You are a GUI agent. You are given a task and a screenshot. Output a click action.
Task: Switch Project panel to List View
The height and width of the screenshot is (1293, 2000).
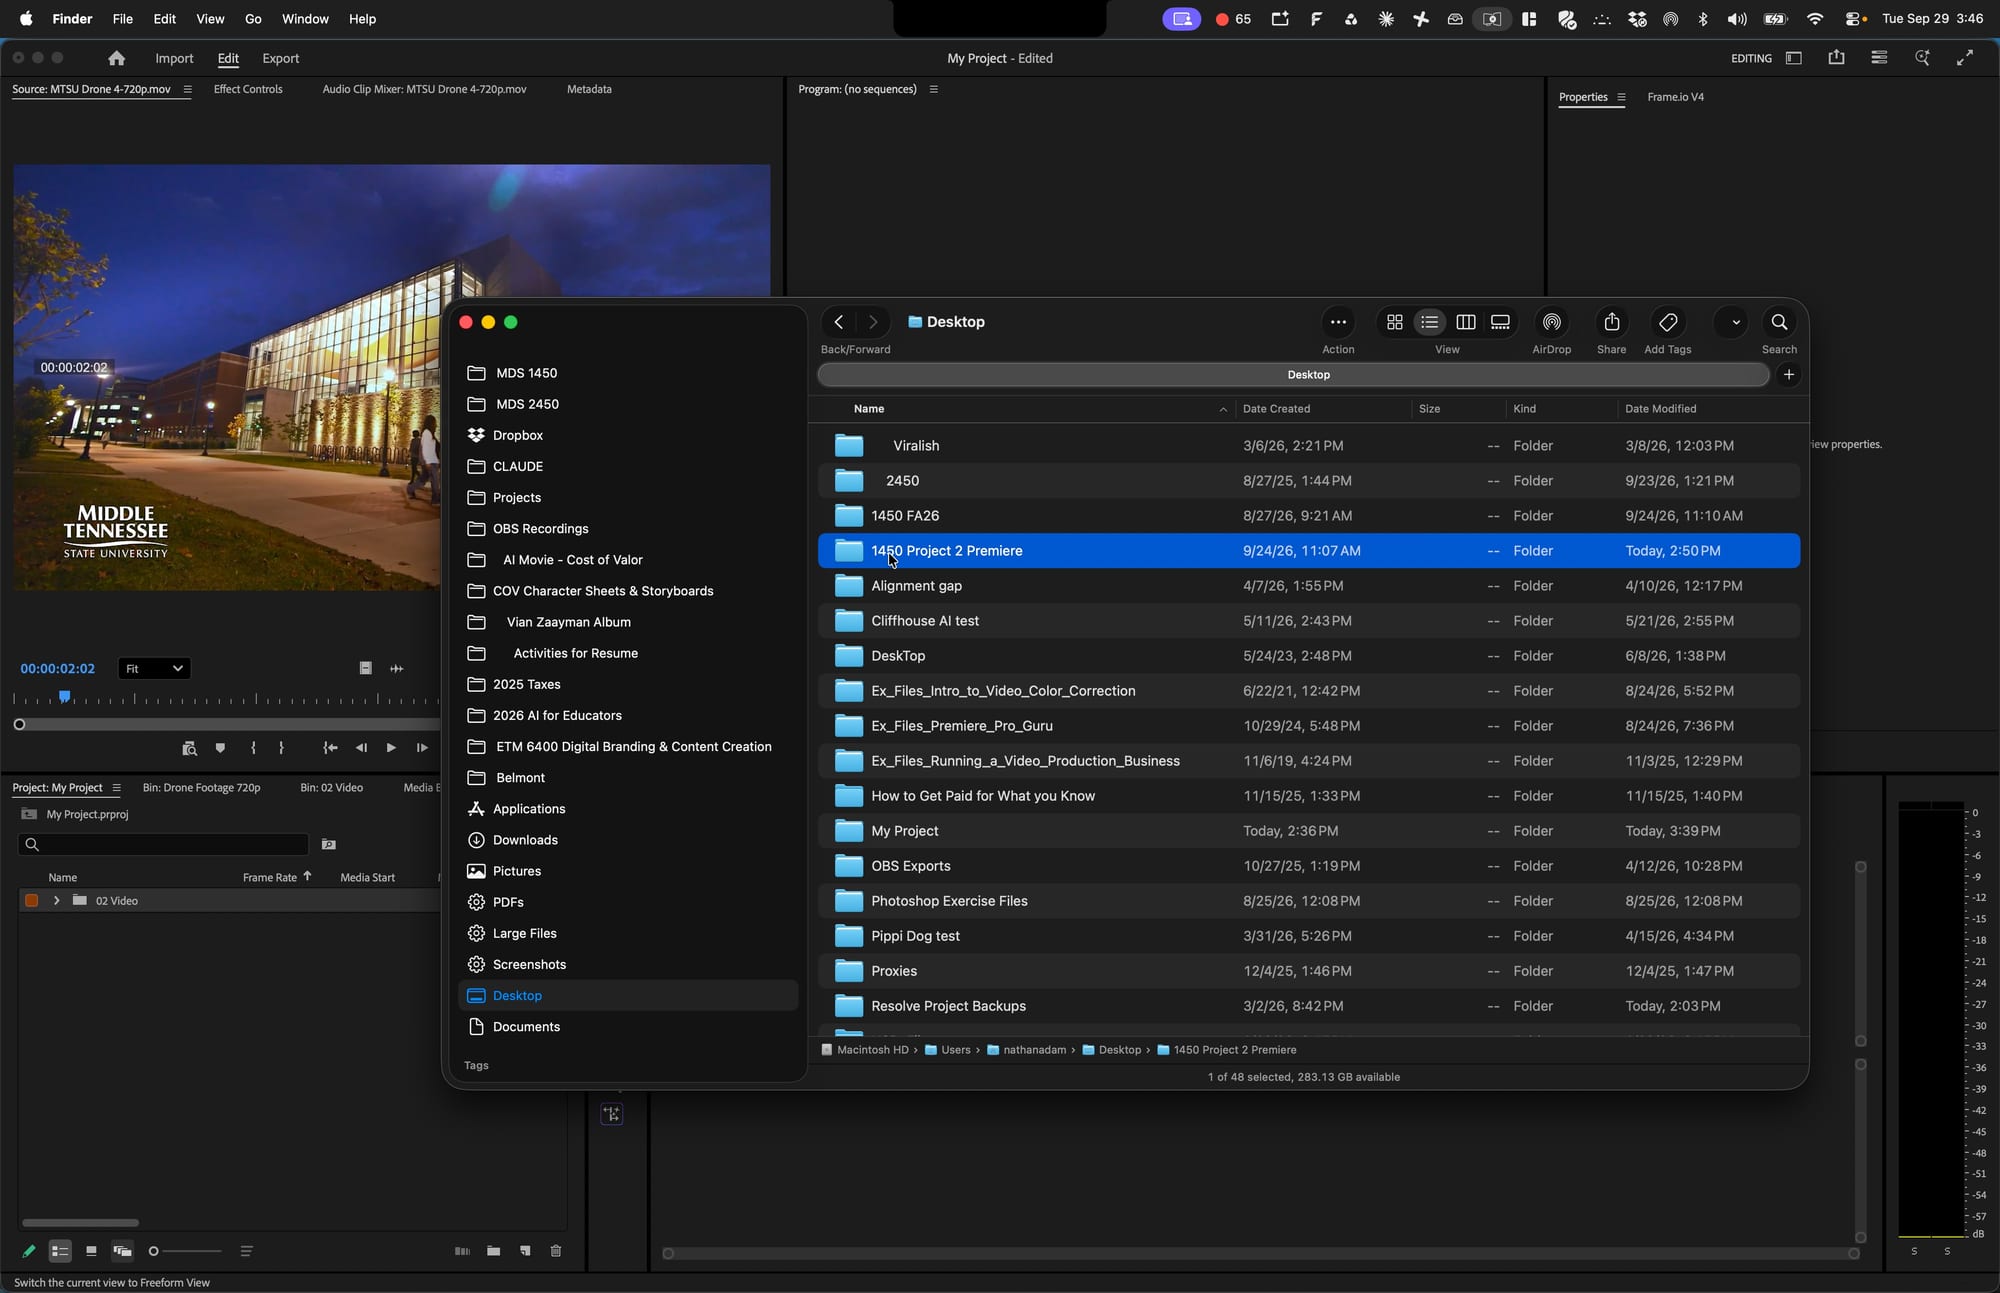point(60,1251)
